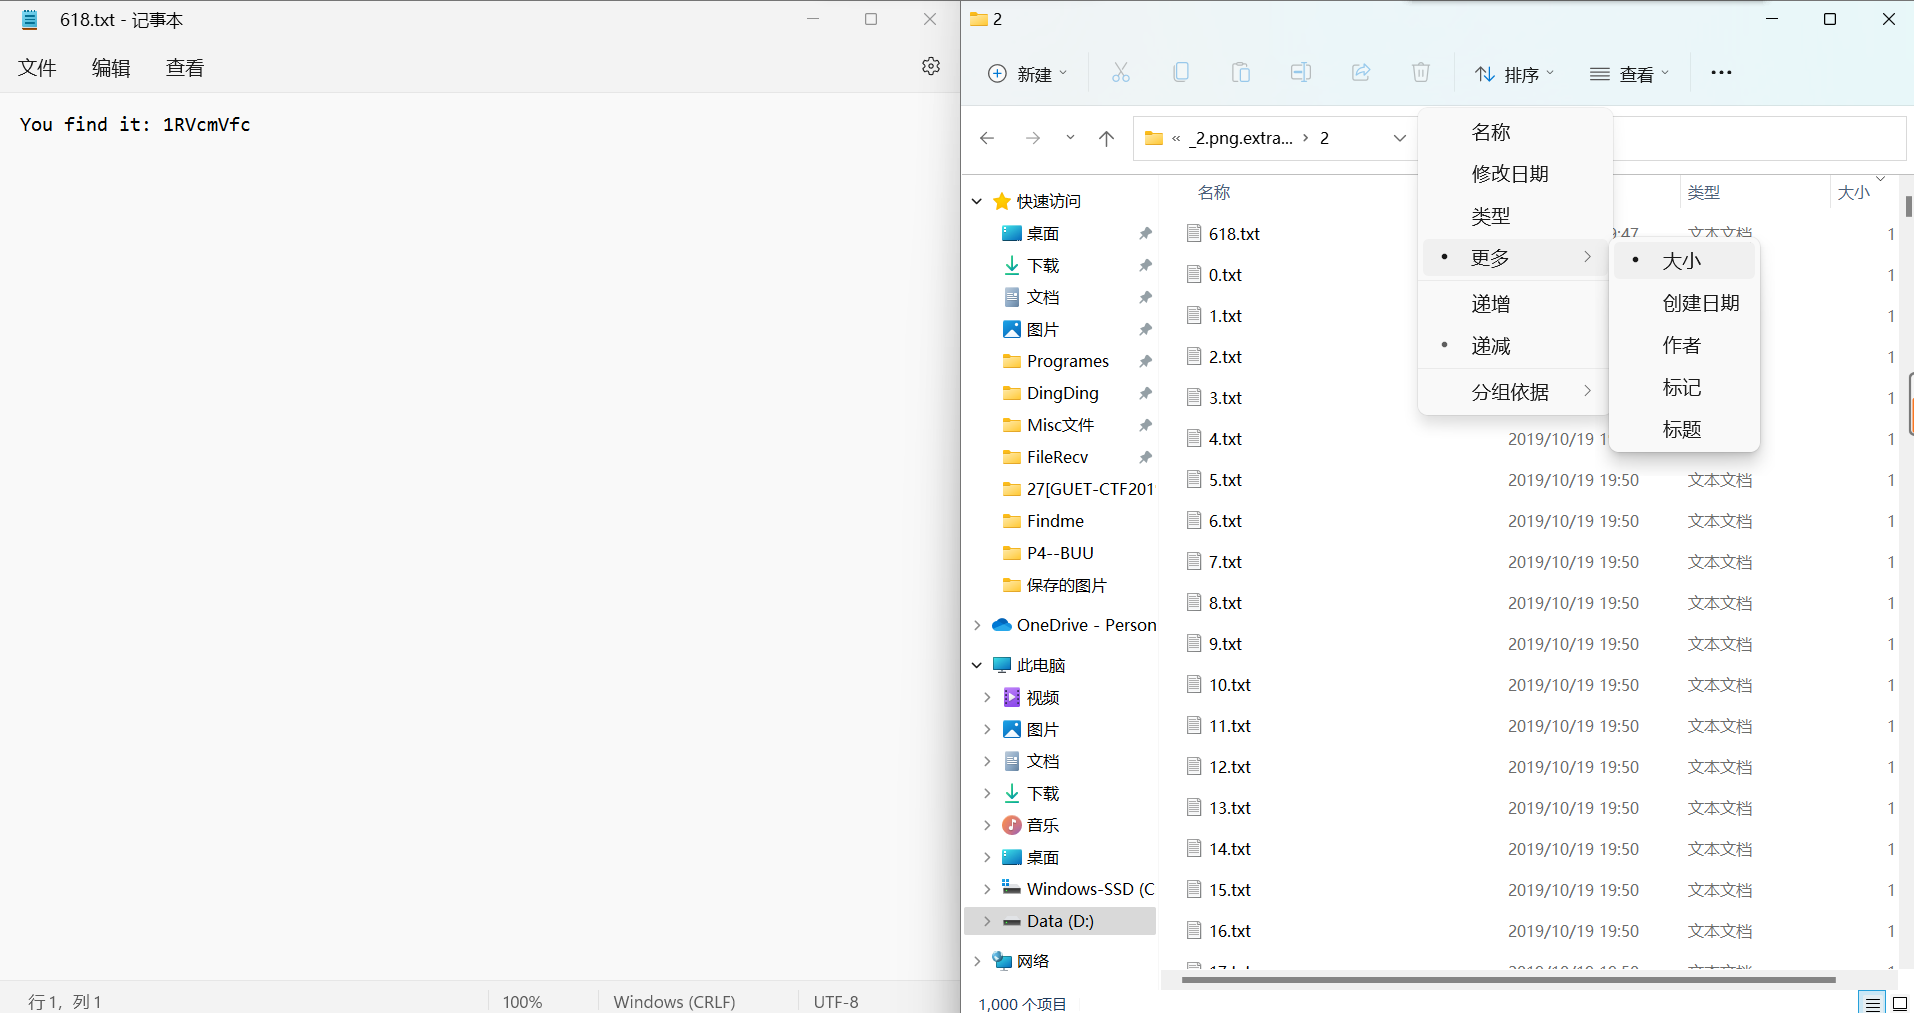Collapse the 快速访问 tree section
Image resolution: width=1914 pixels, height=1013 pixels.
click(977, 201)
